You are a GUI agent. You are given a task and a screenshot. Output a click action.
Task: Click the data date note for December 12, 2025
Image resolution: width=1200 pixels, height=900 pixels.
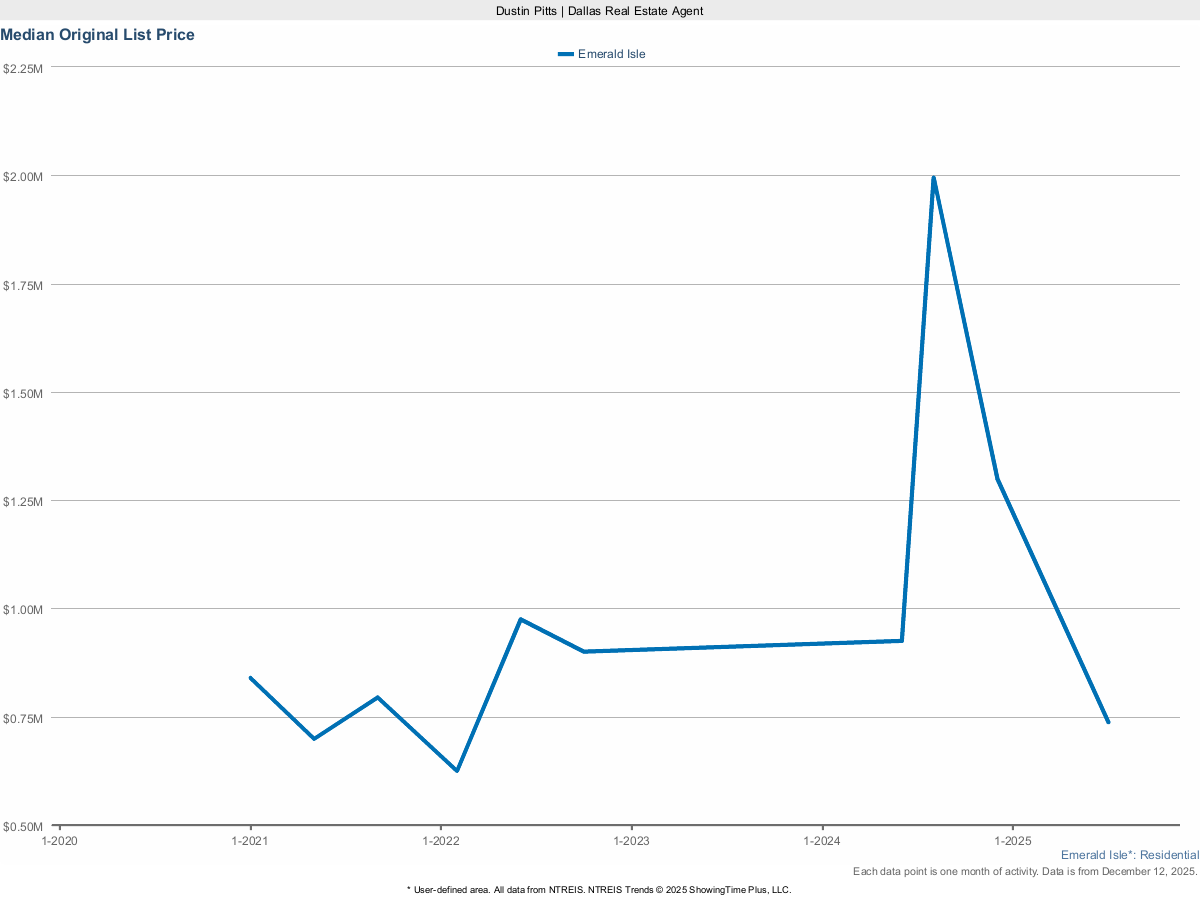pos(1025,872)
